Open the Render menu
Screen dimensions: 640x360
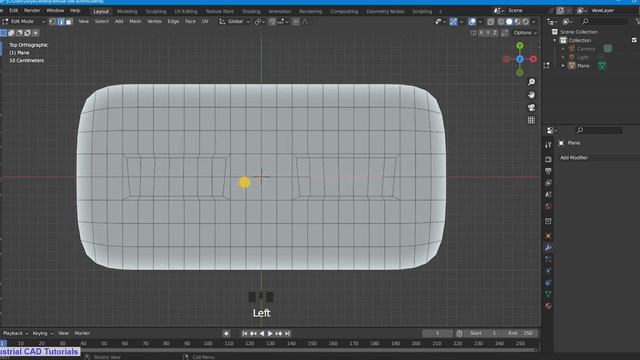[32, 10]
